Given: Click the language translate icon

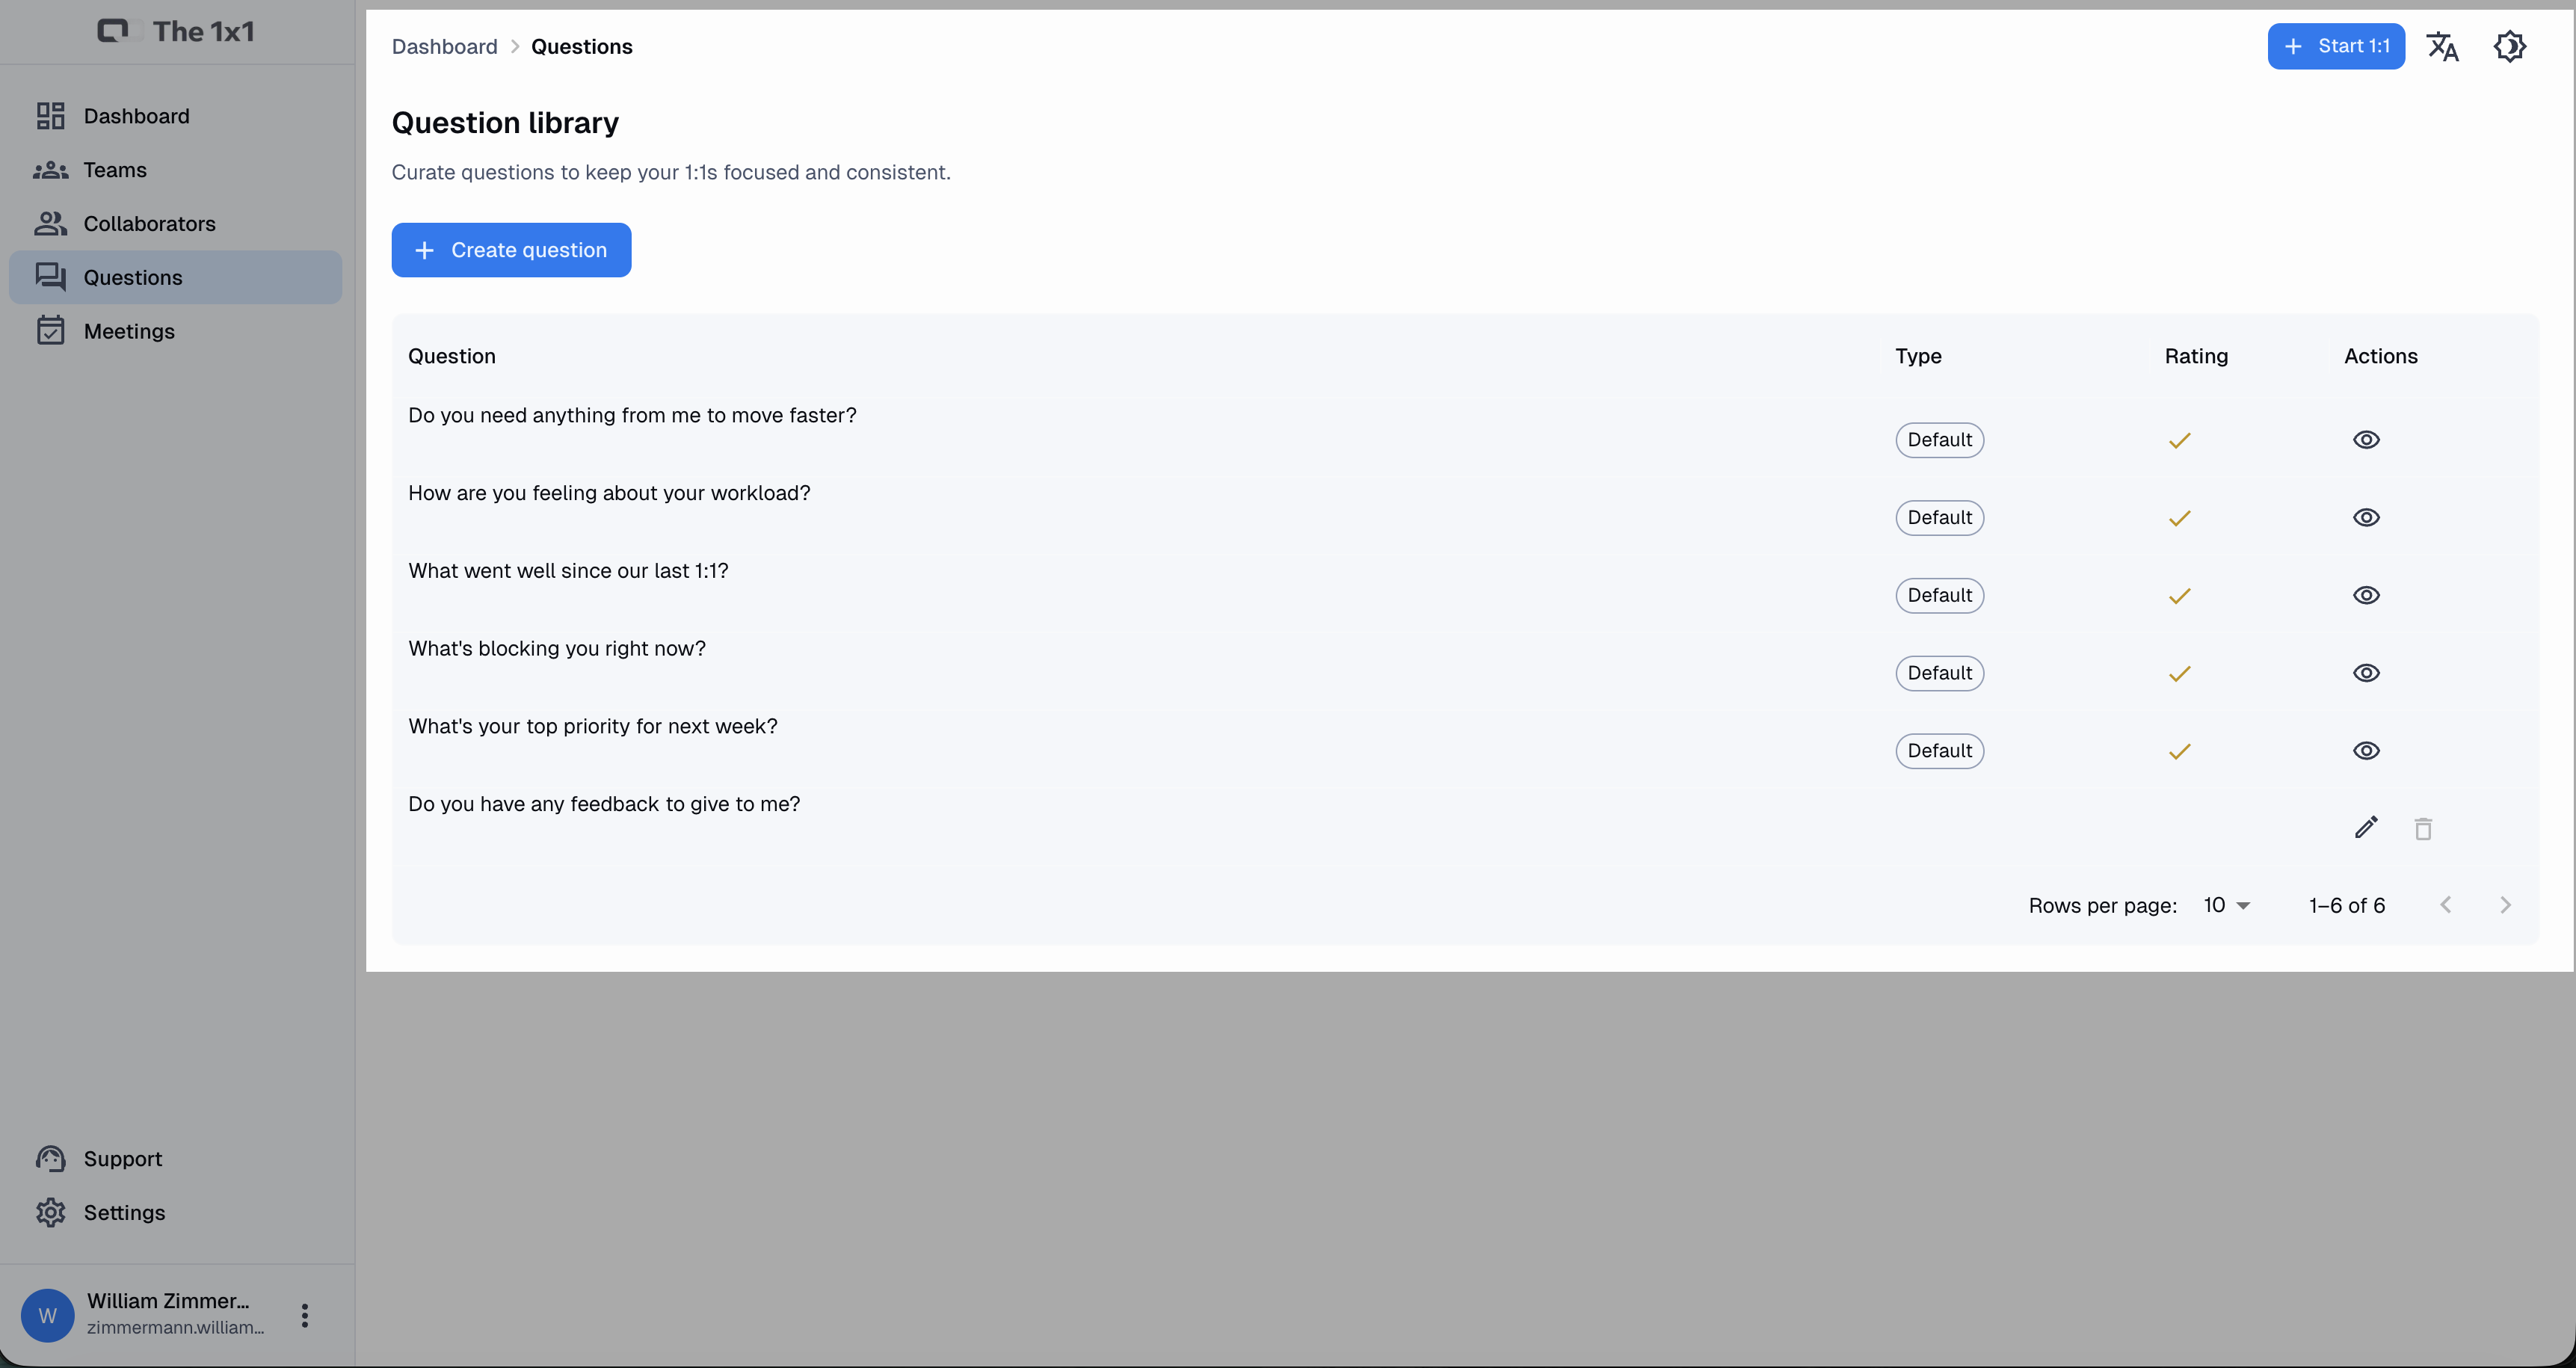Looking at the screenshot, I should tap(2442, 46).
